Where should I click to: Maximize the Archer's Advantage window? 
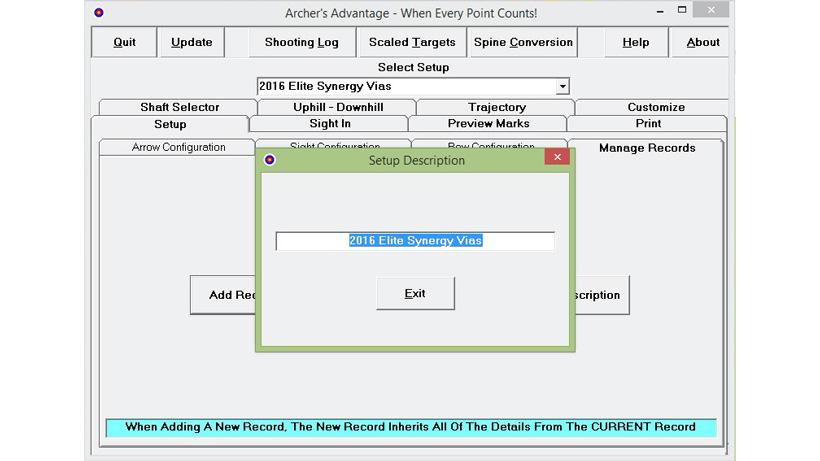[682, 10]
